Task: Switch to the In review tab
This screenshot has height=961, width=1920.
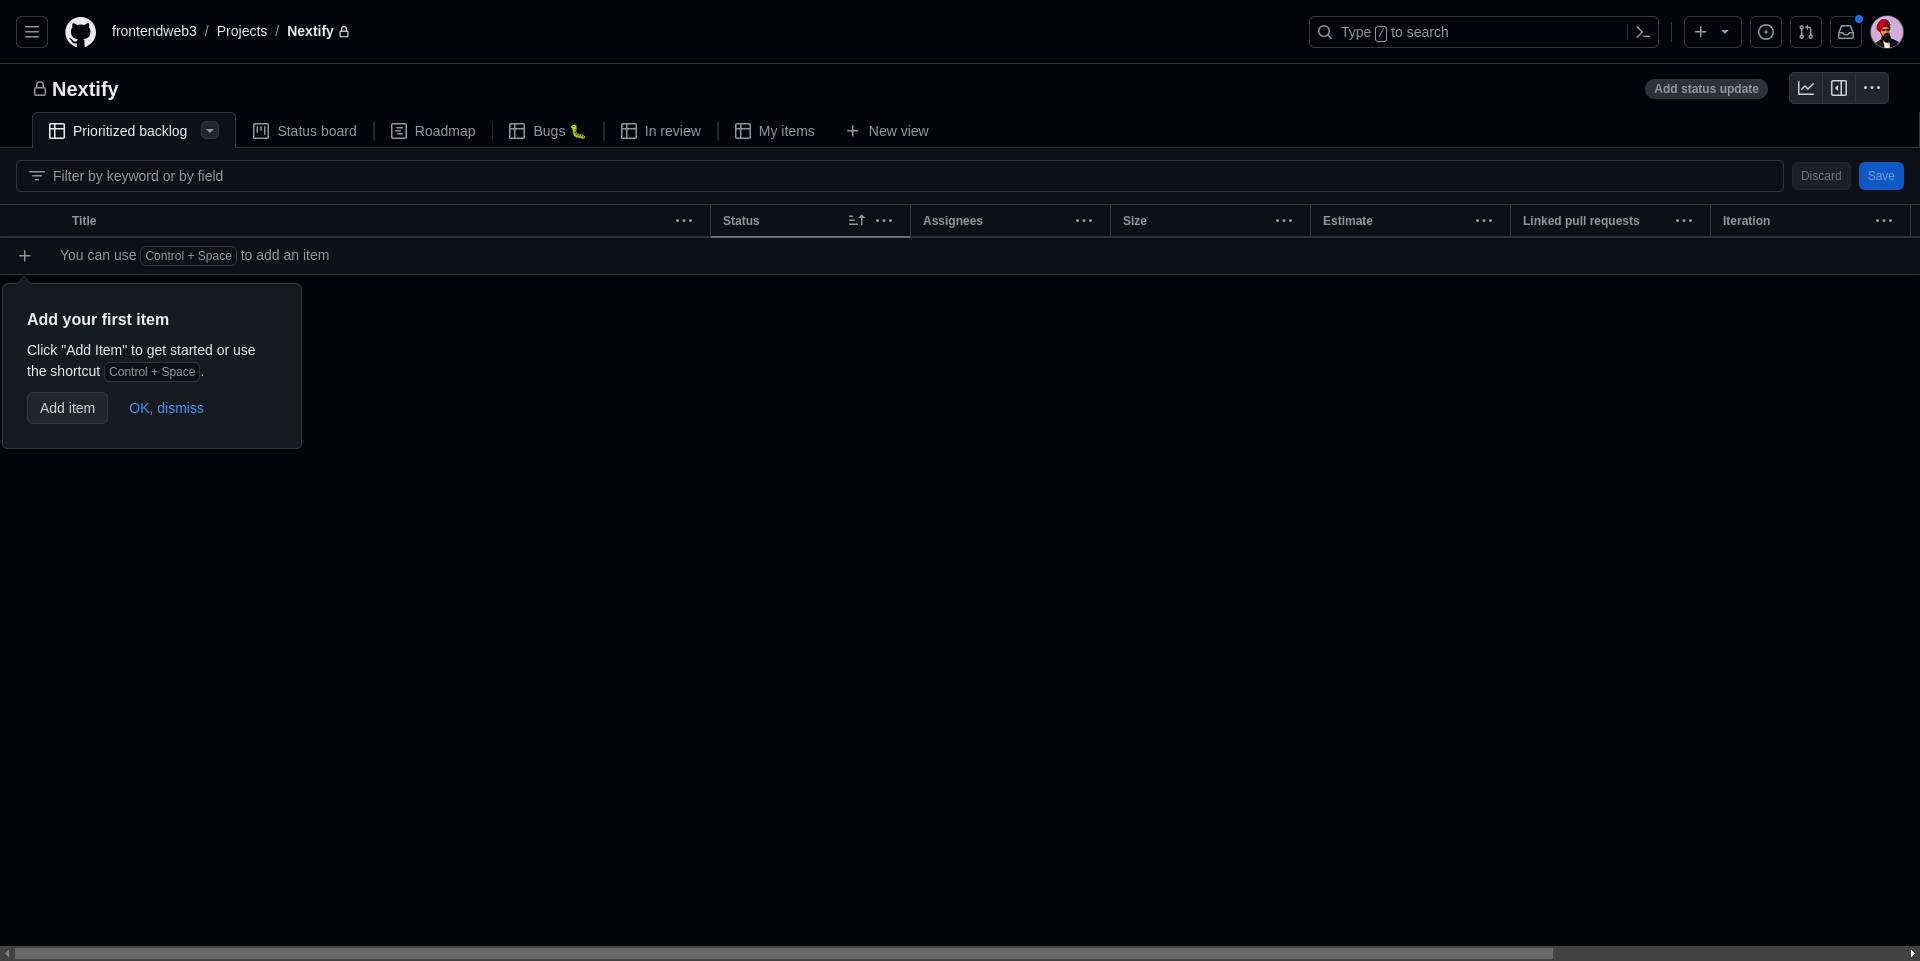Action: [x=661, y=131]
